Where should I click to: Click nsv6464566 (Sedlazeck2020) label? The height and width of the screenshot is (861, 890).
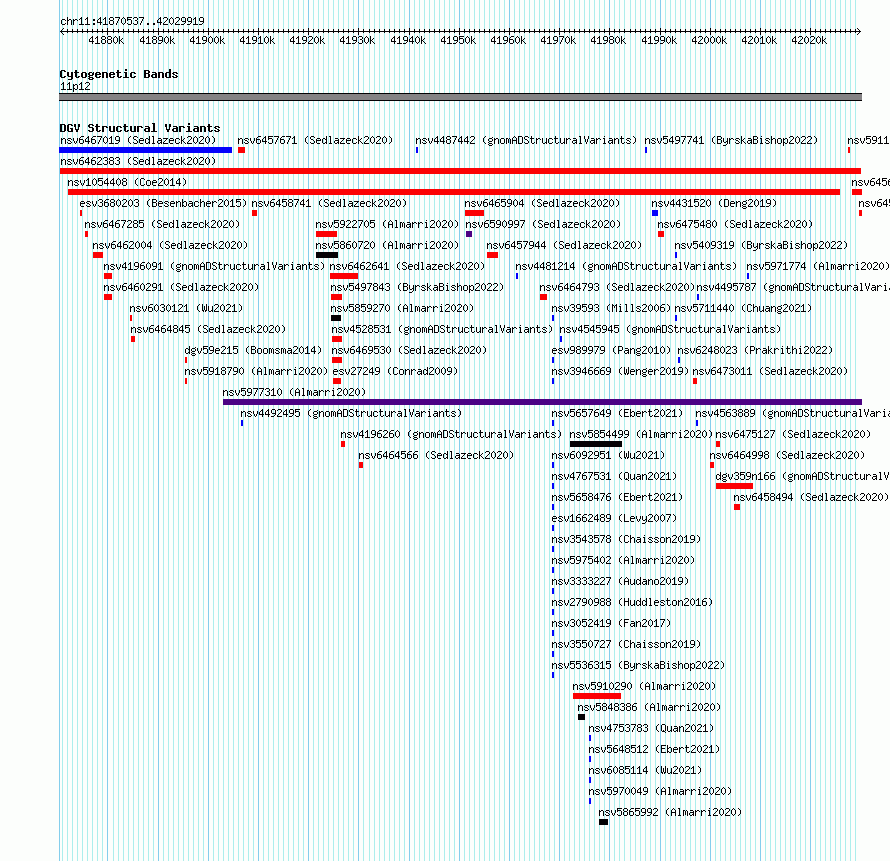point(436,455)
